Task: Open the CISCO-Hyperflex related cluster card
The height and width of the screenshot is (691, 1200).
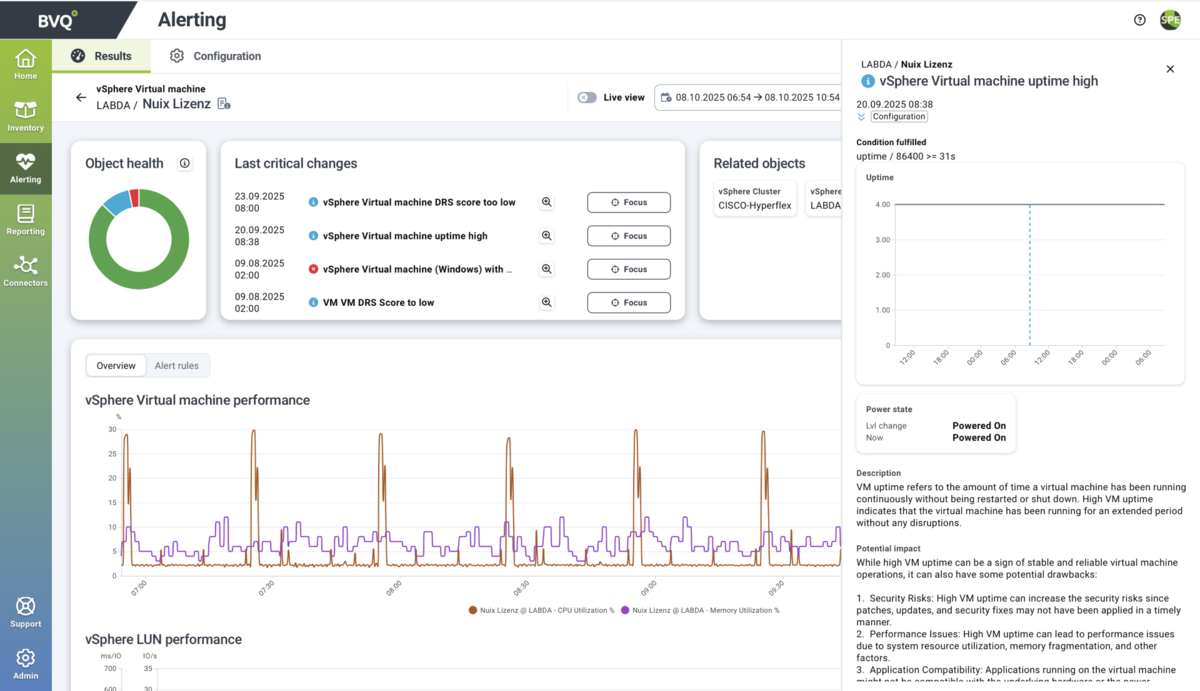Action: coord(755,198)
